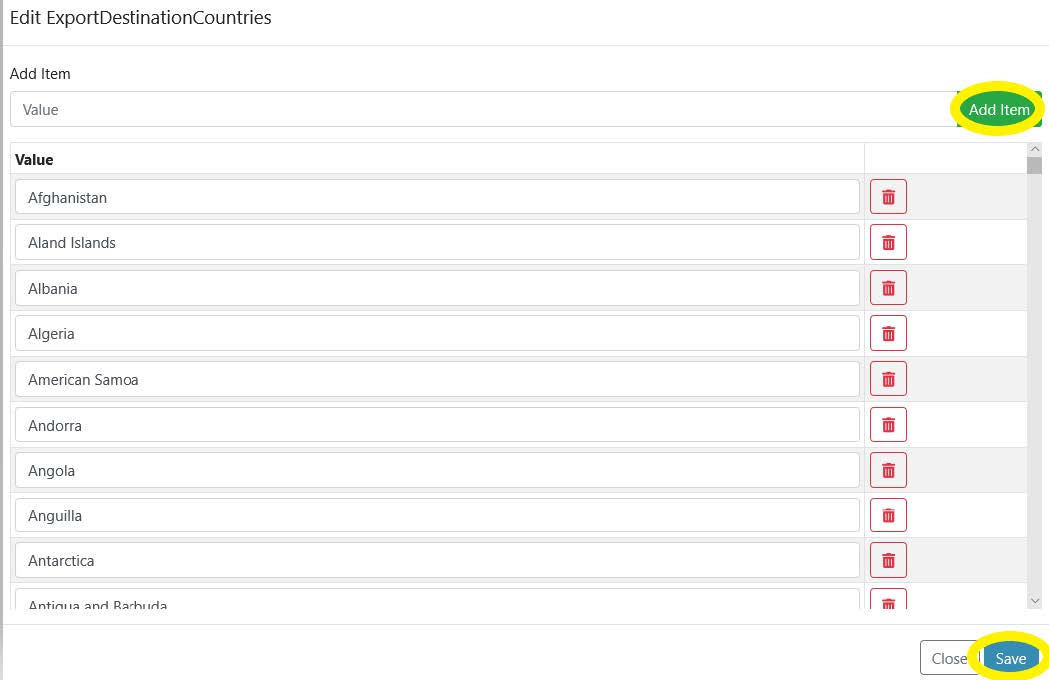
Task: Click the Antarctica text field
Action: click(437, 561)
